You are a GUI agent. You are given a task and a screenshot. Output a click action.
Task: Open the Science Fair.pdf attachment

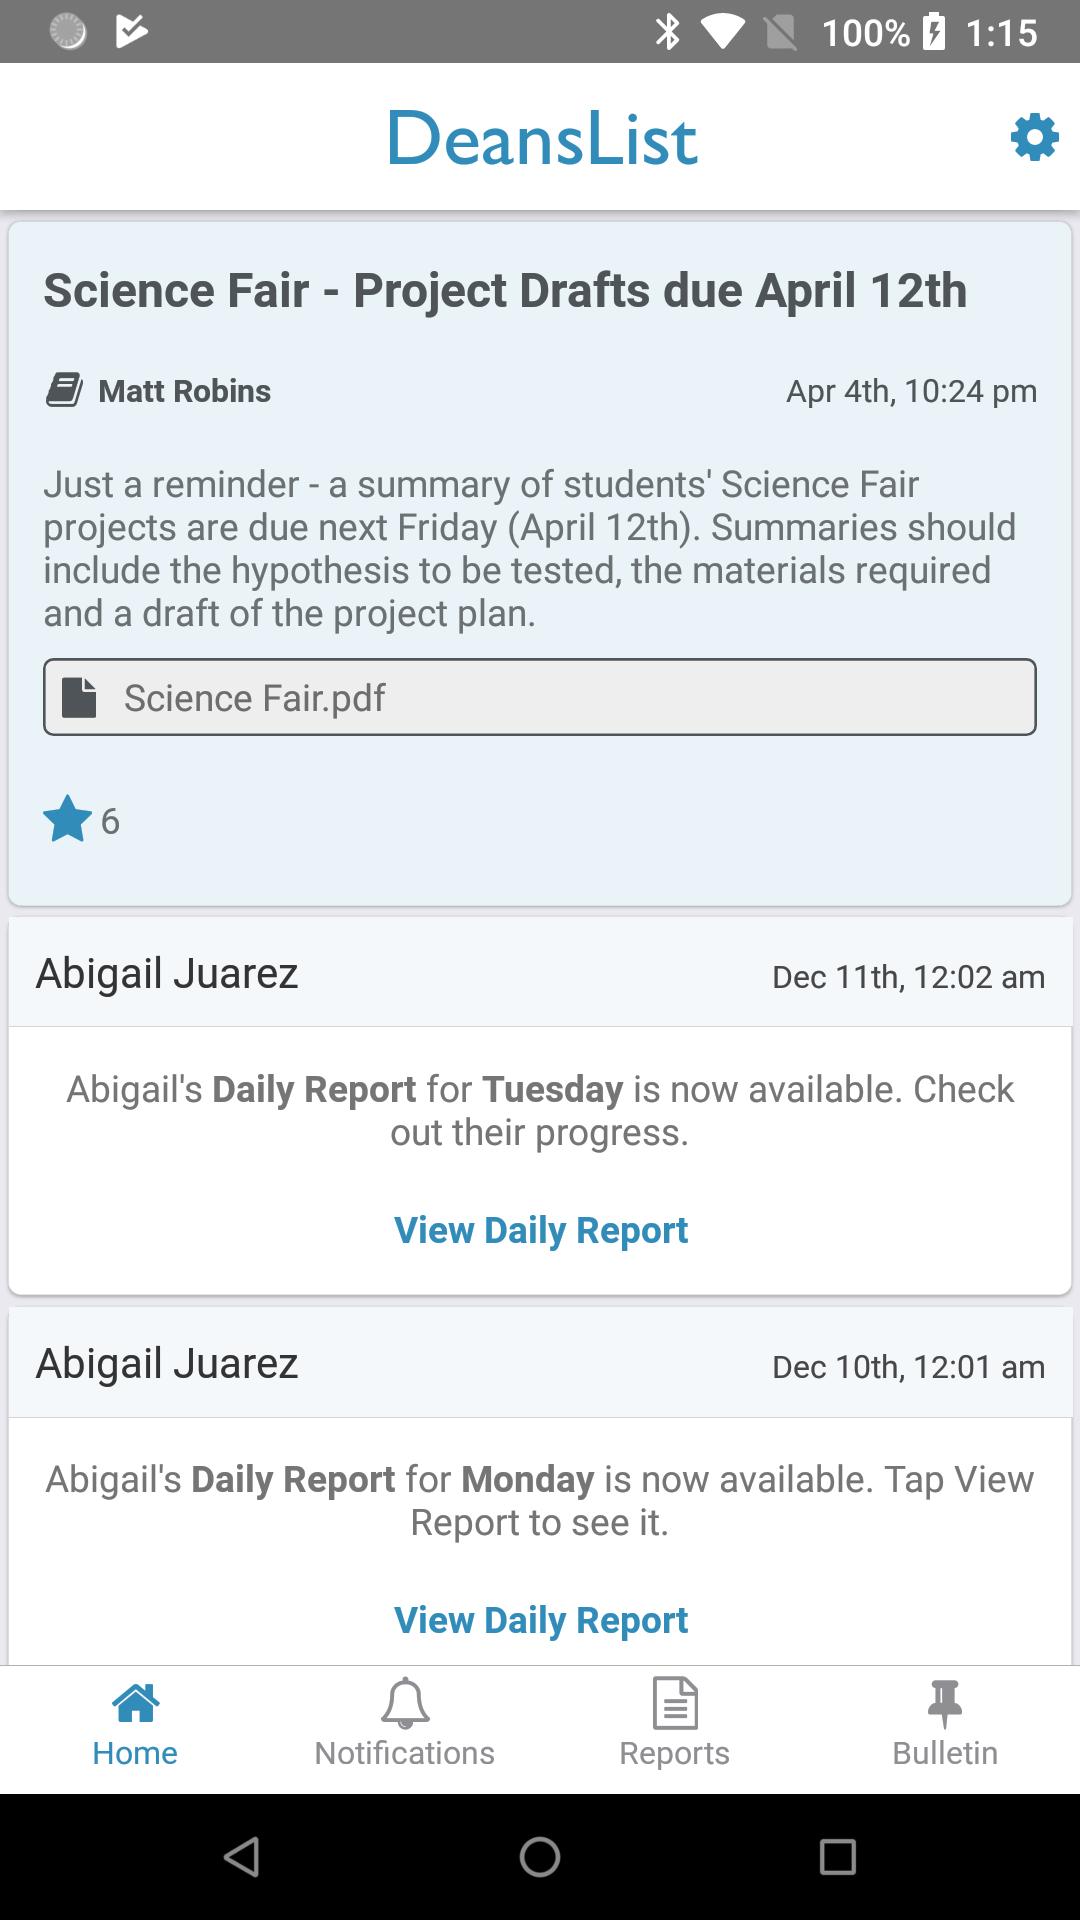pyautogui.click(x=540, y=697)
